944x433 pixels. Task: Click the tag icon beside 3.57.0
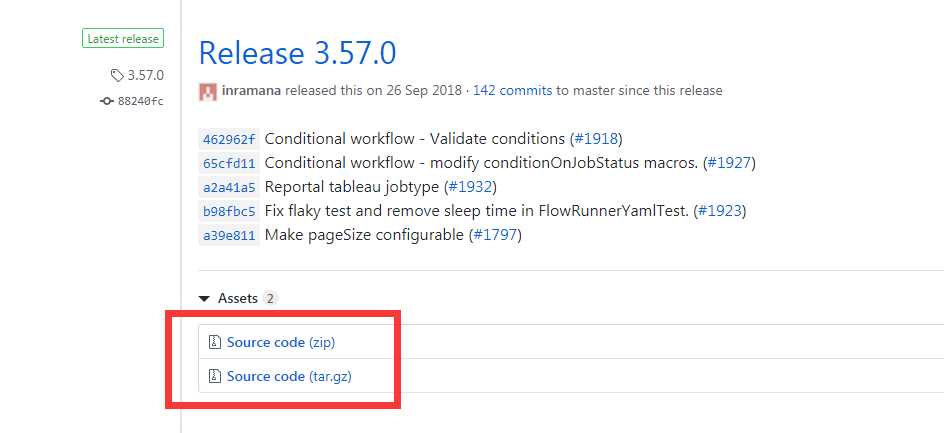(117, 75)
